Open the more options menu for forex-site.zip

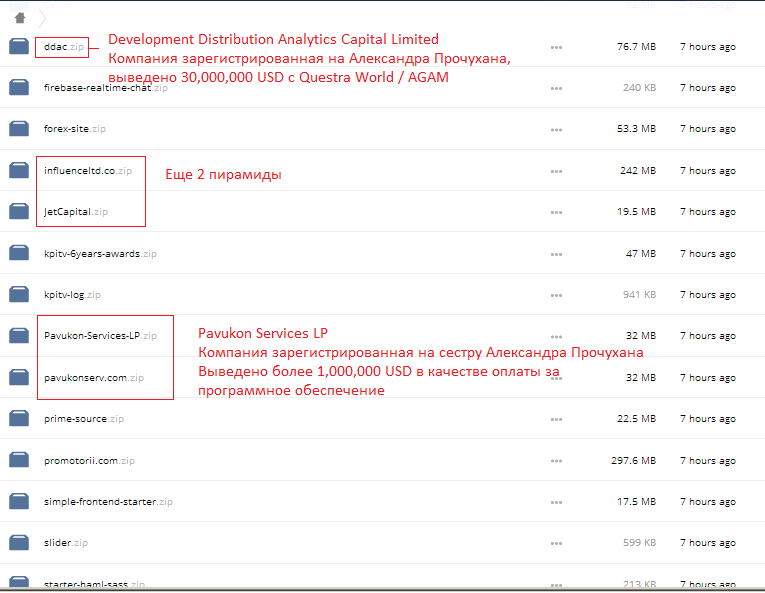556,130
